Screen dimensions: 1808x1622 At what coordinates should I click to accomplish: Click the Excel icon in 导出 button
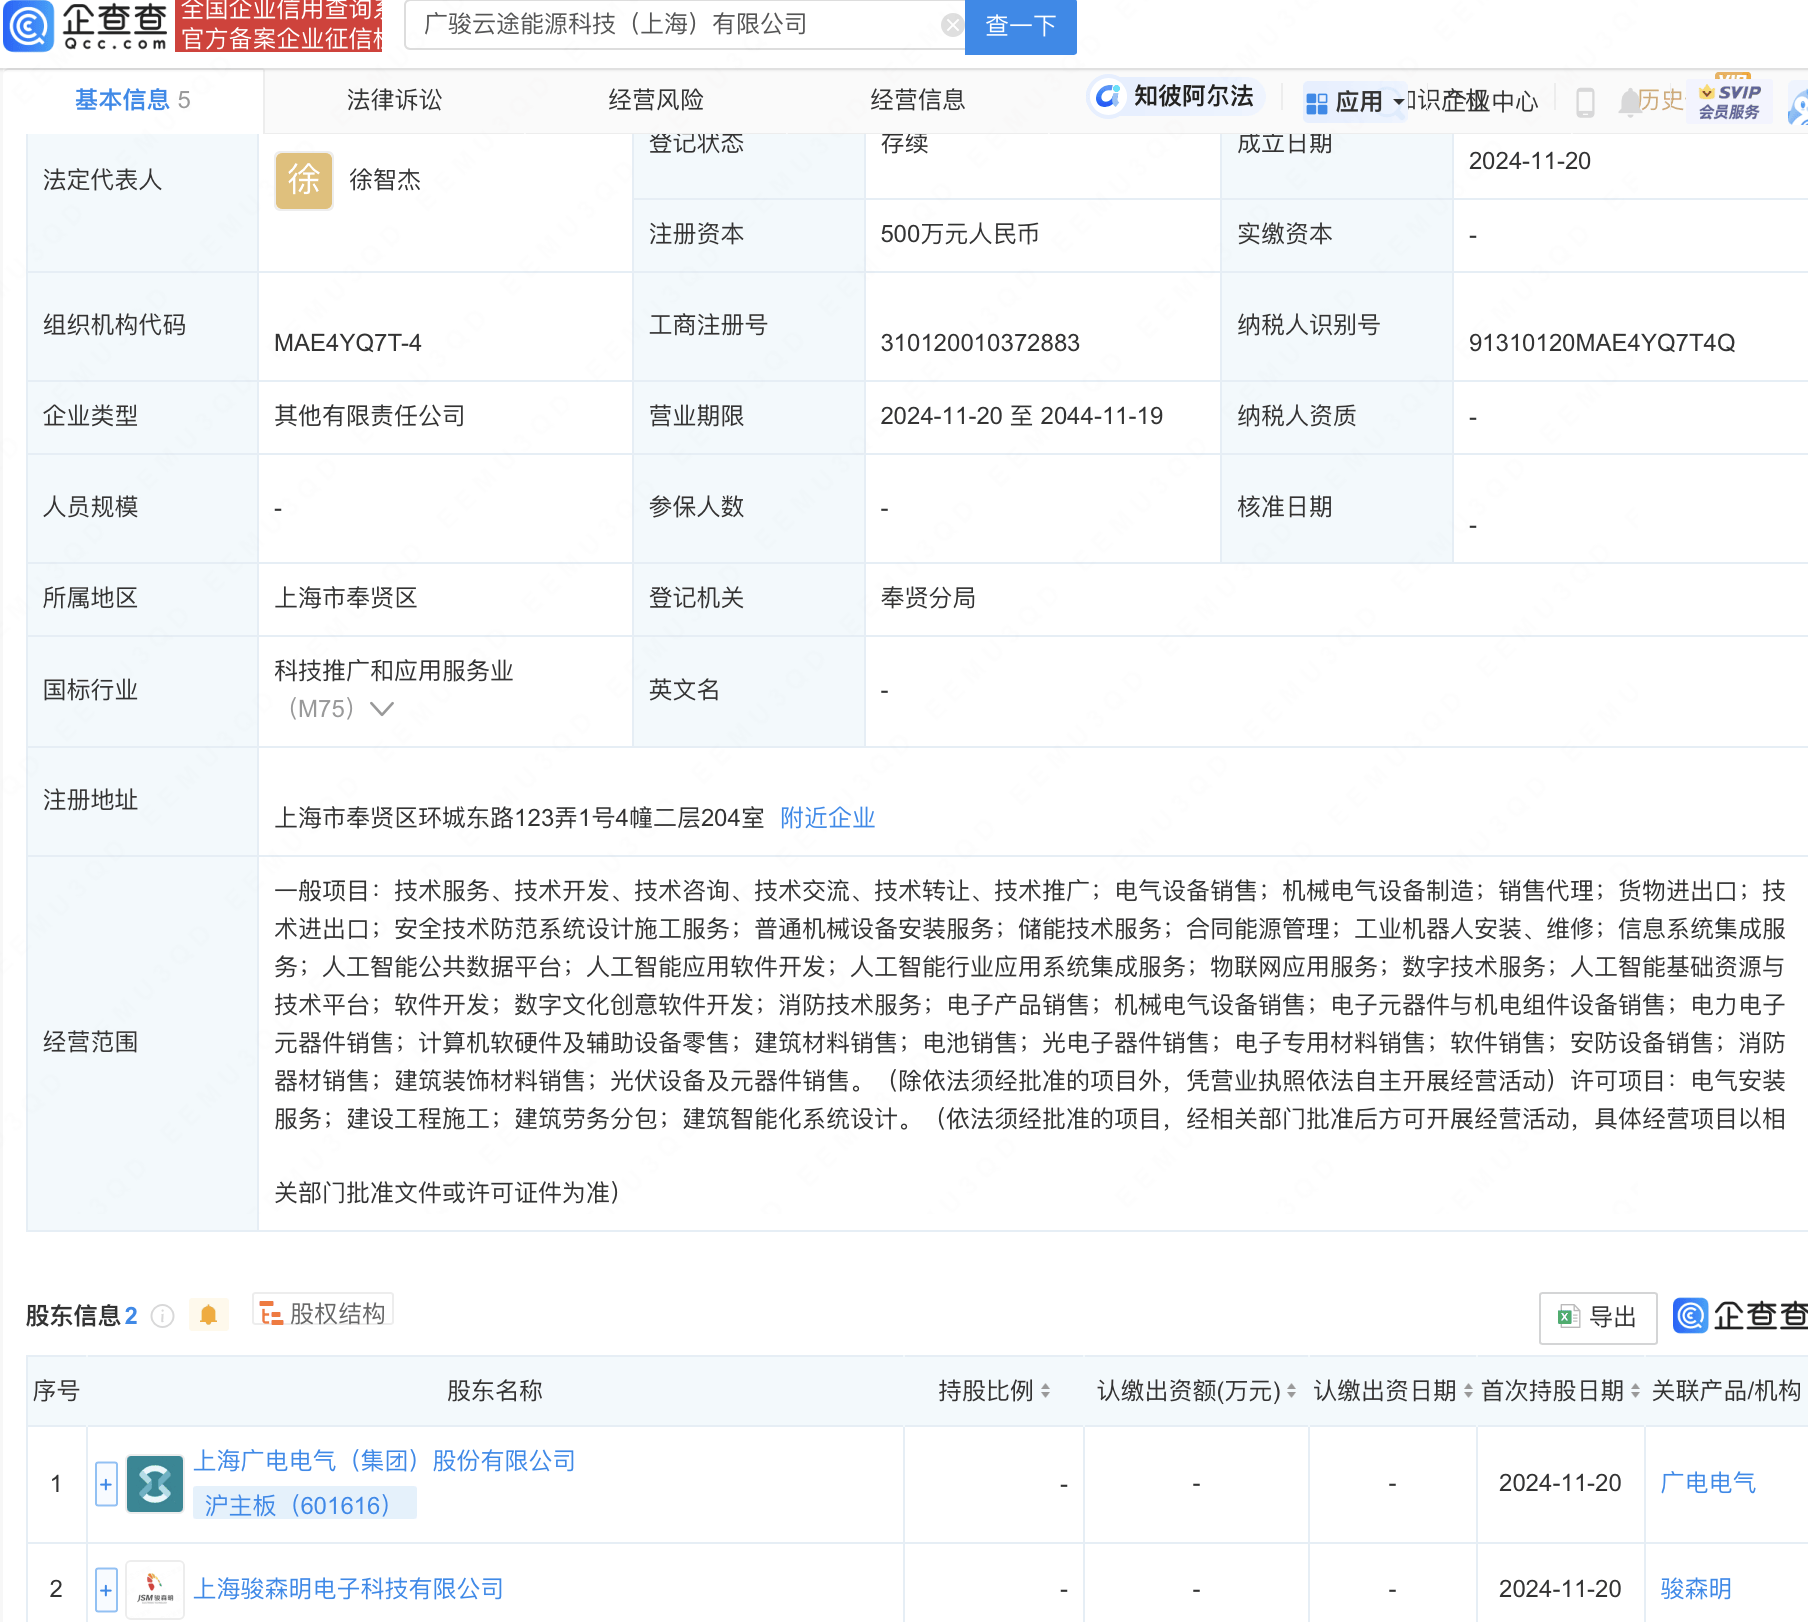click(x=1568, y=1318)
